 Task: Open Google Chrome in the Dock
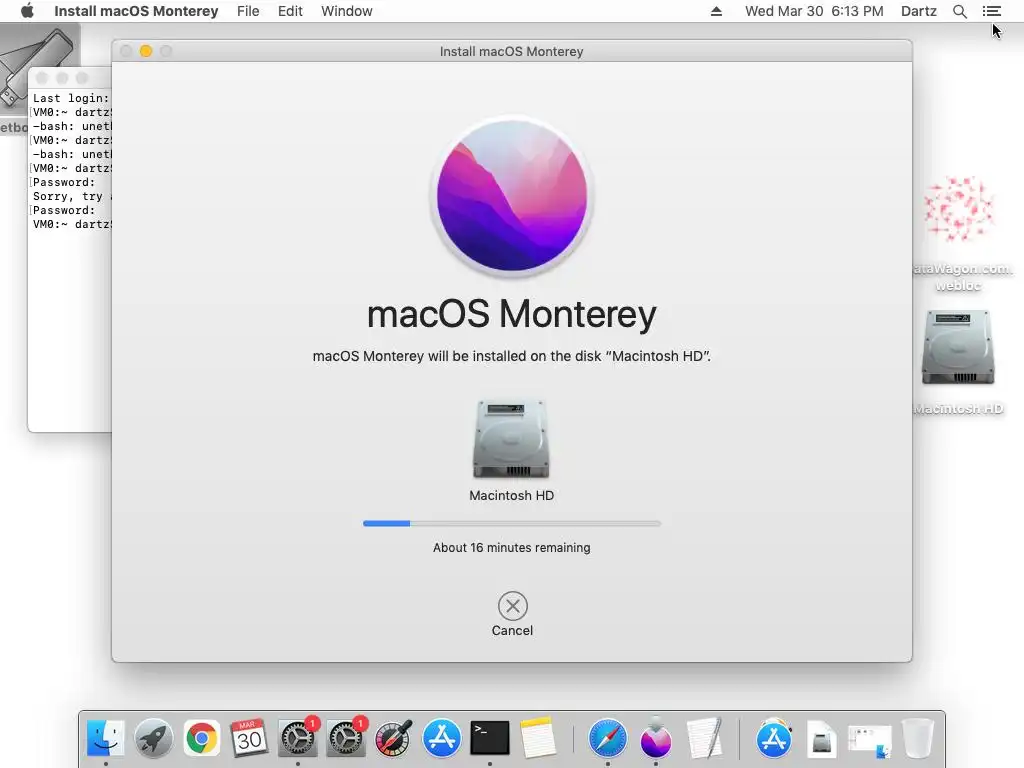201,739
